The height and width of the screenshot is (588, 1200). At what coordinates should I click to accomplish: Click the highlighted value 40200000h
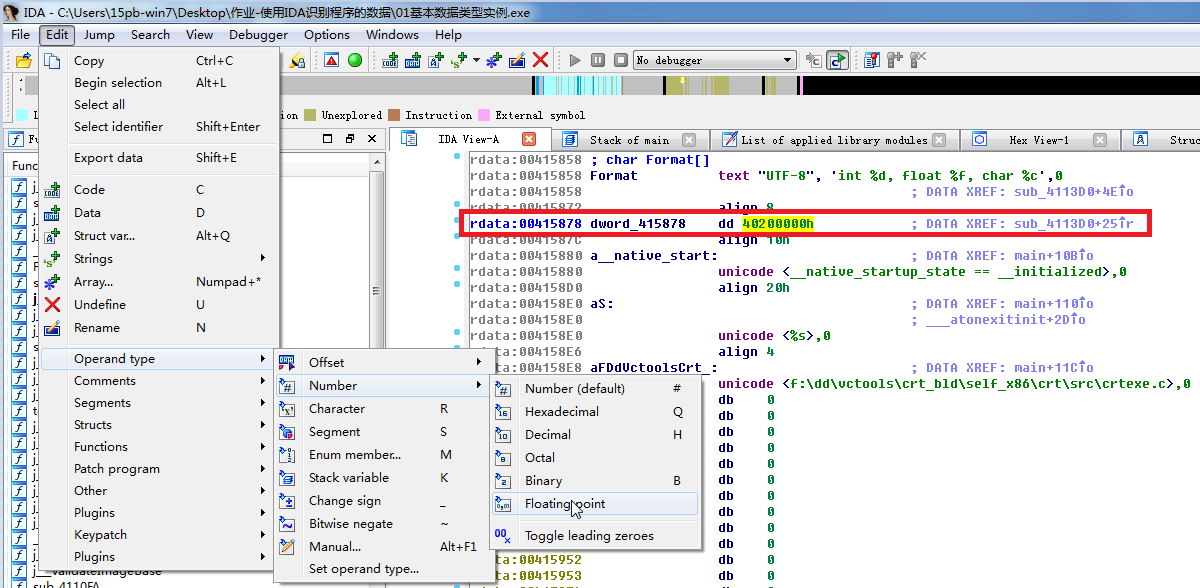pos(777,224)
